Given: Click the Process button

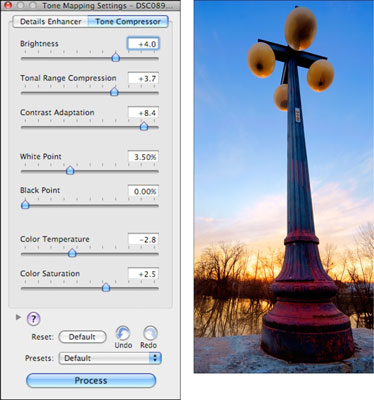Looking at the screenshot, I should pos(91,380).
